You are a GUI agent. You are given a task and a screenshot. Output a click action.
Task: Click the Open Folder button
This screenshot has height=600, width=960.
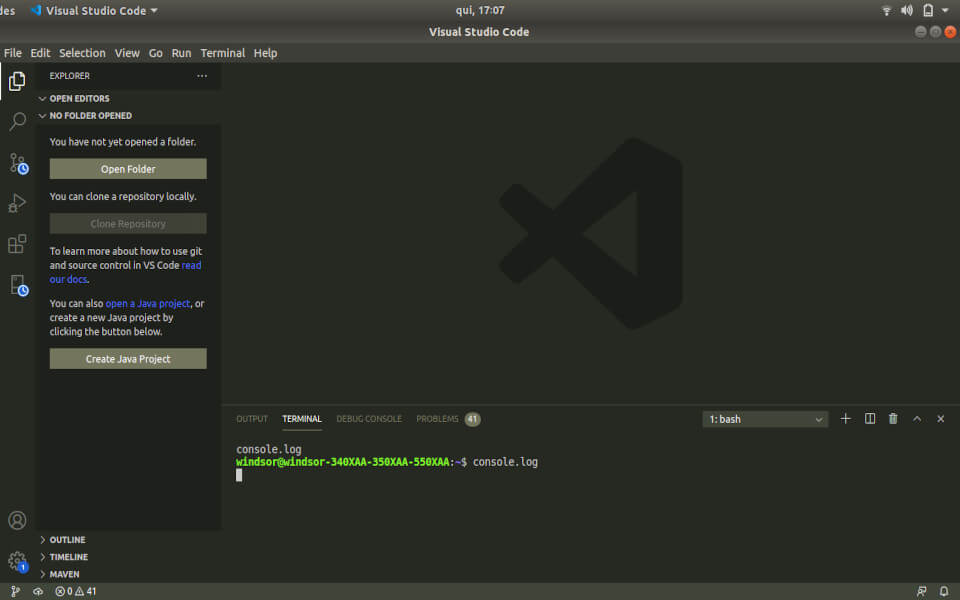[x=128, y=169]
